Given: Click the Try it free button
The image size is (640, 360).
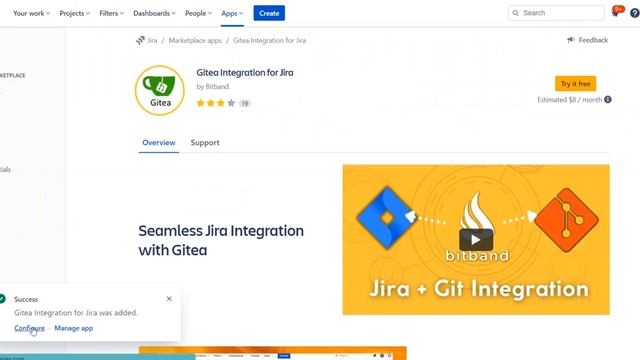Looking at the screenshot, I should (x=575, y=84).
